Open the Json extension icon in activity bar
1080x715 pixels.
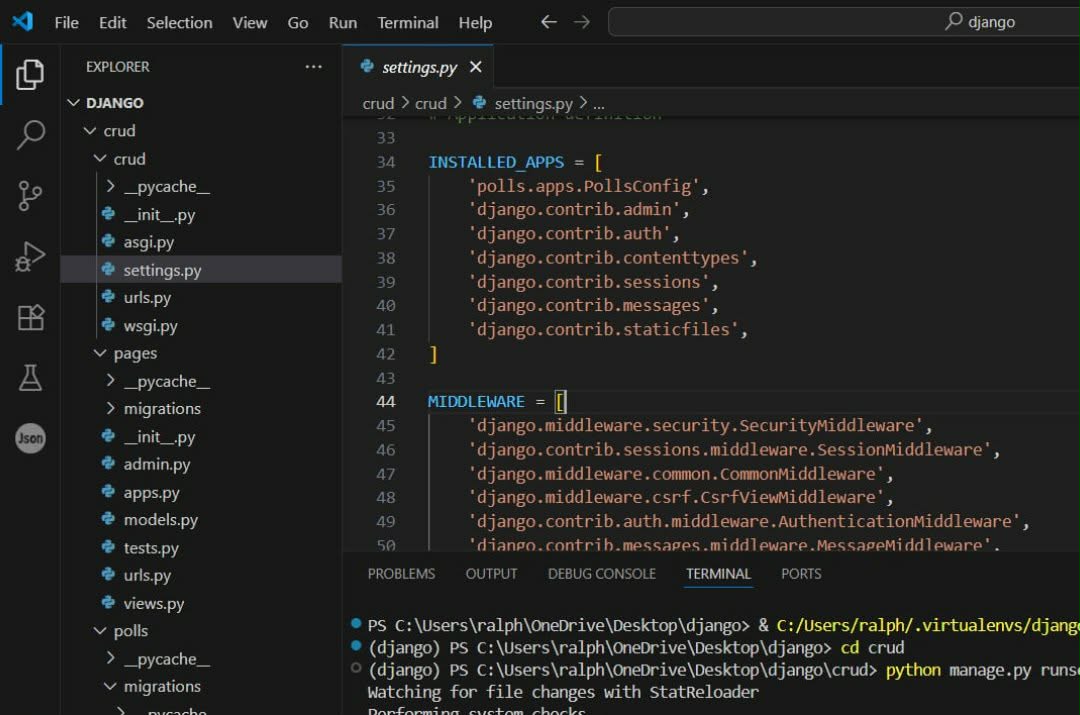click(30, 438)
